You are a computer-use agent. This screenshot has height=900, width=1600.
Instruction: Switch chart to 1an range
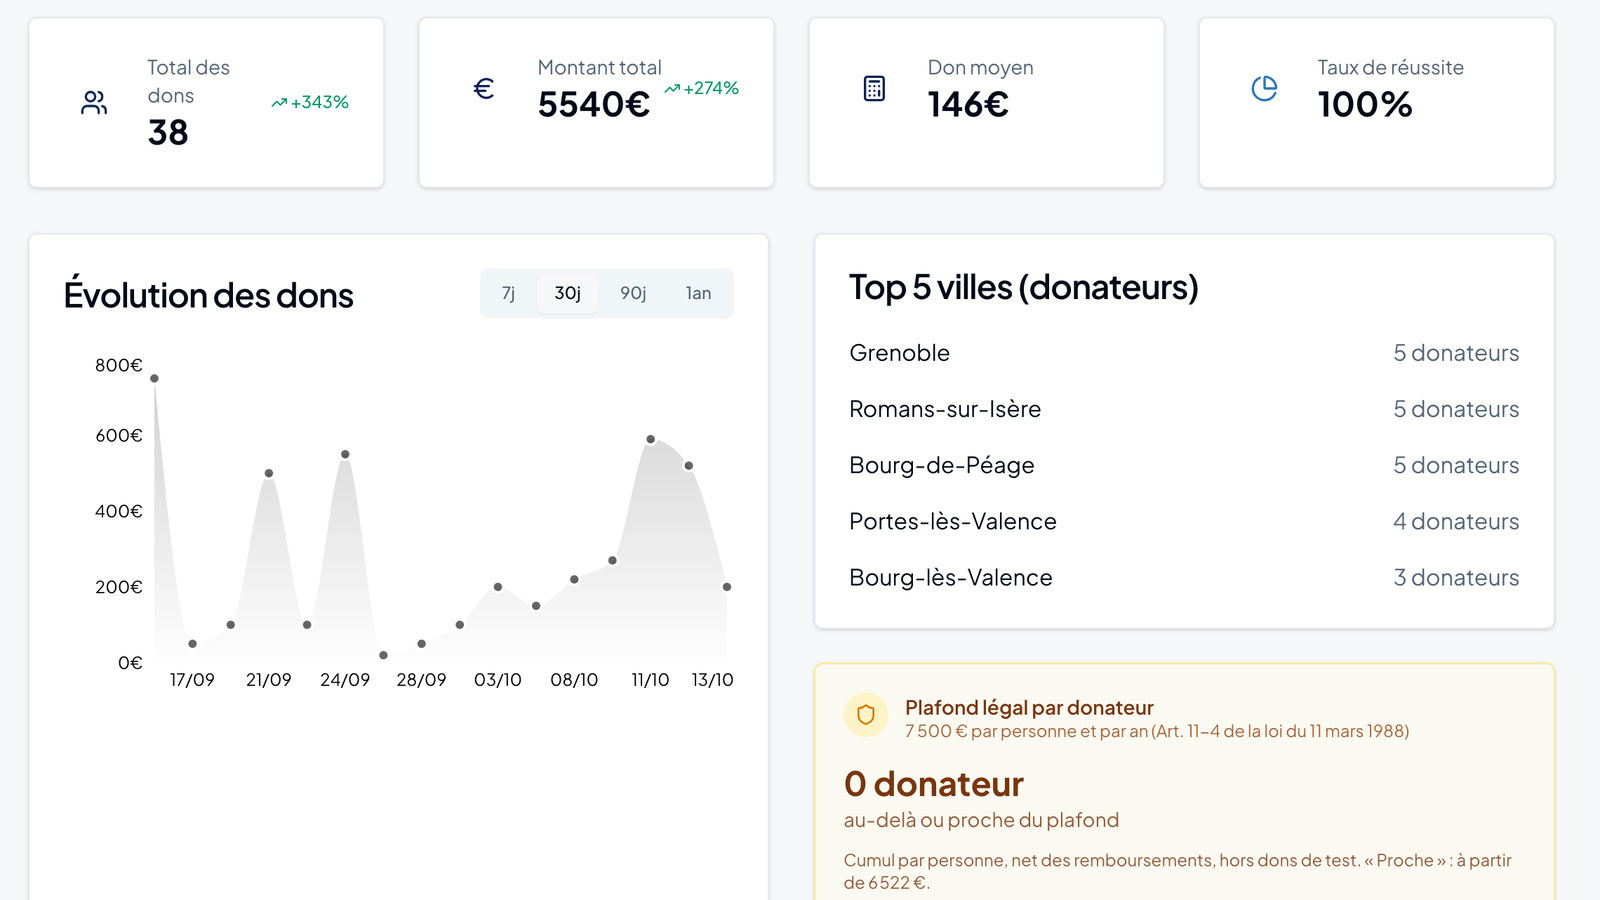click(x=698, y=293)
